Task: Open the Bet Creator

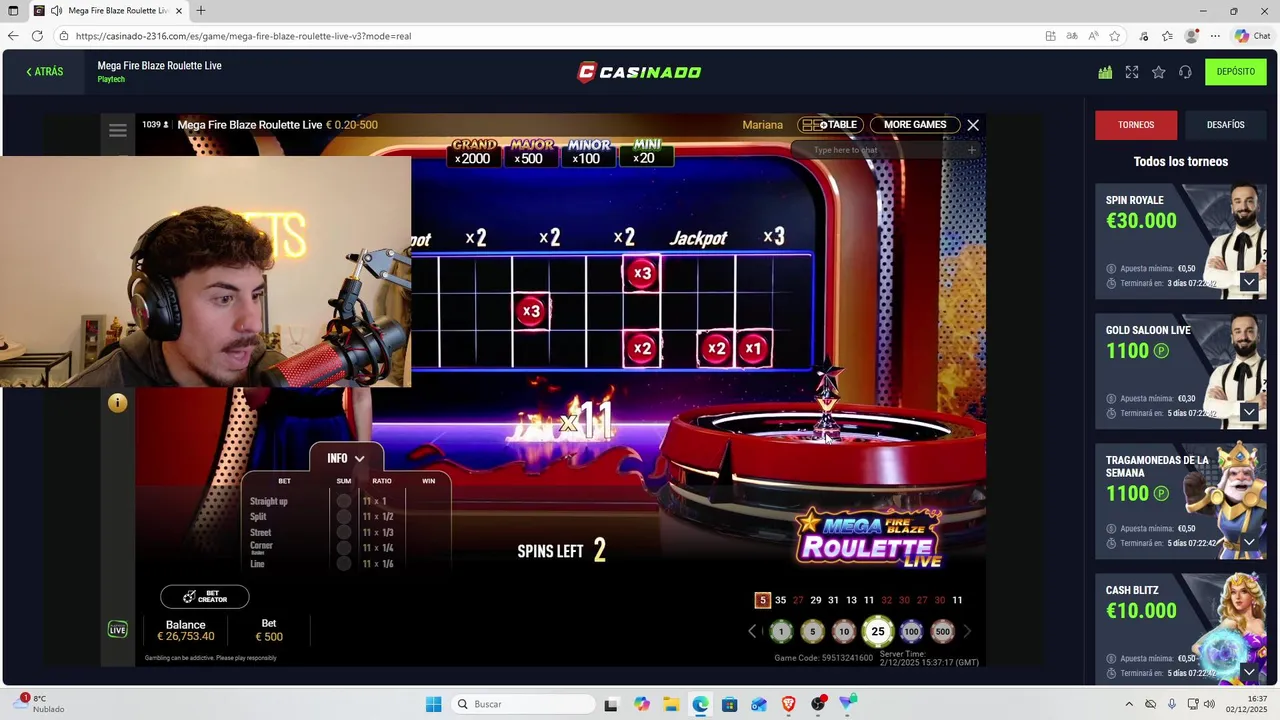Action: [x=205, y=597]
